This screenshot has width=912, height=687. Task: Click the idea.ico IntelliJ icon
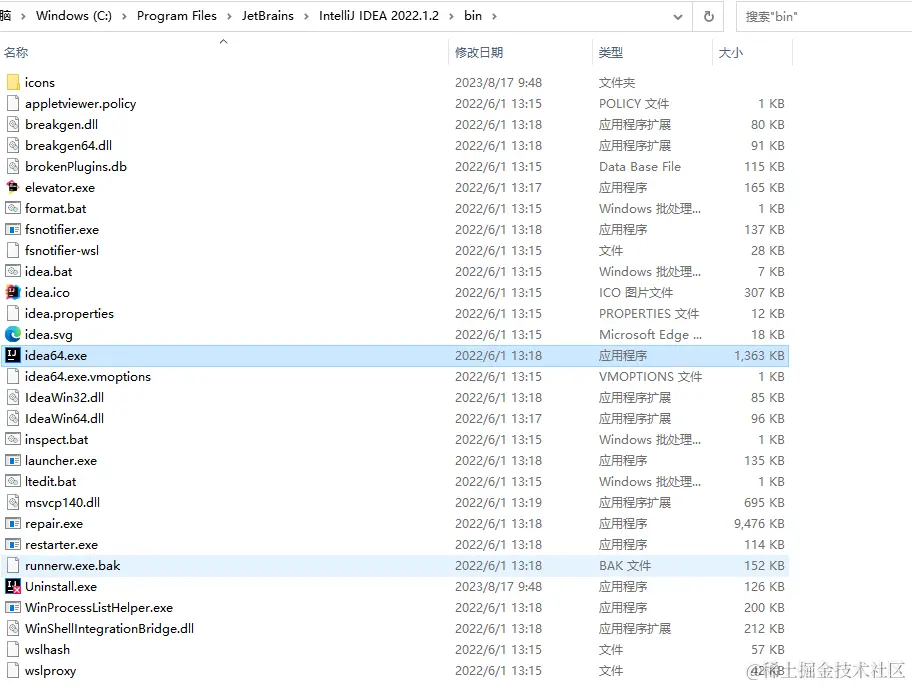tap(13, 292)
